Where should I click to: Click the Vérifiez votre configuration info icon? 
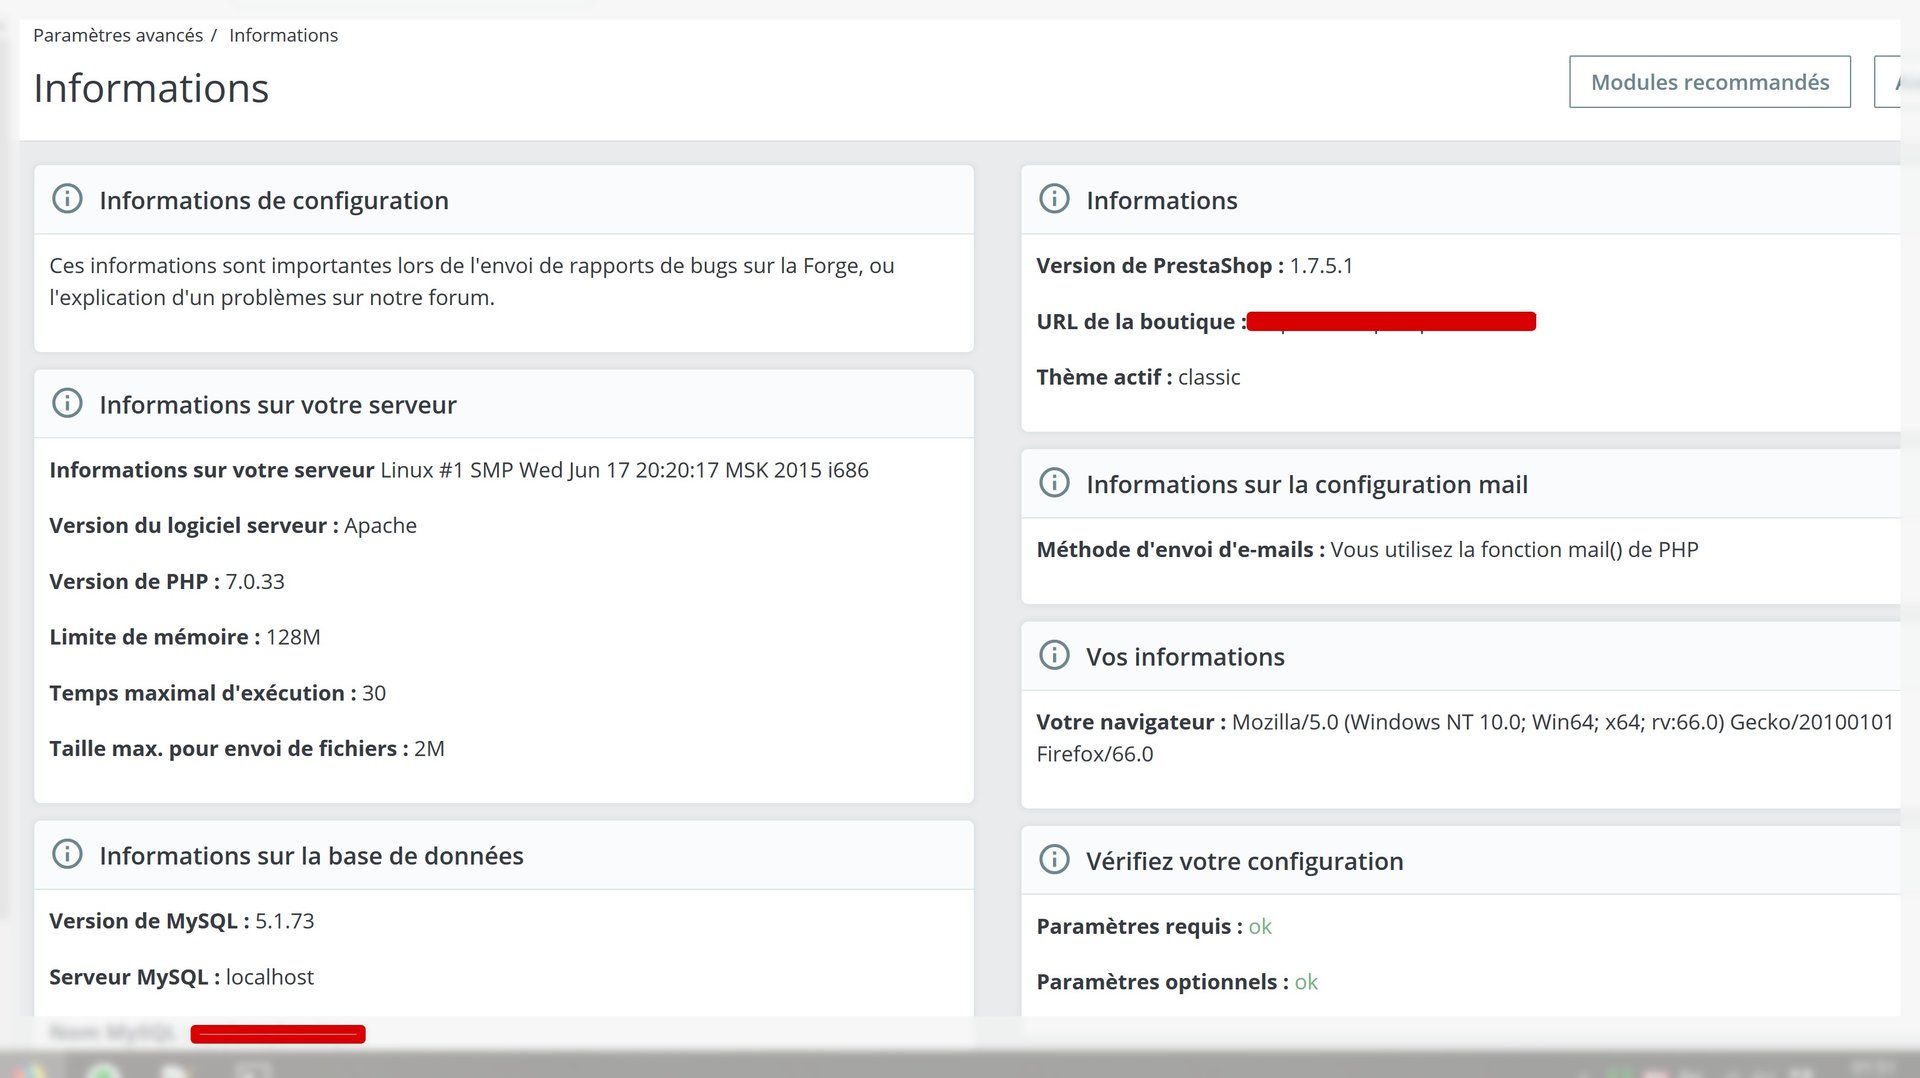click(1054, 860)
